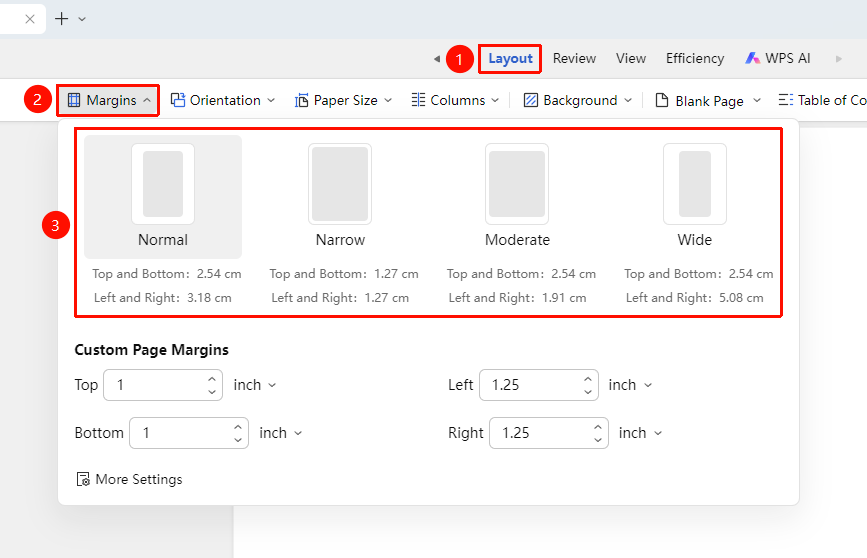Decrease the Top margin value
The height and width of the screenshot is (558, 867).
pyautogui.click(x=212, y=392)
